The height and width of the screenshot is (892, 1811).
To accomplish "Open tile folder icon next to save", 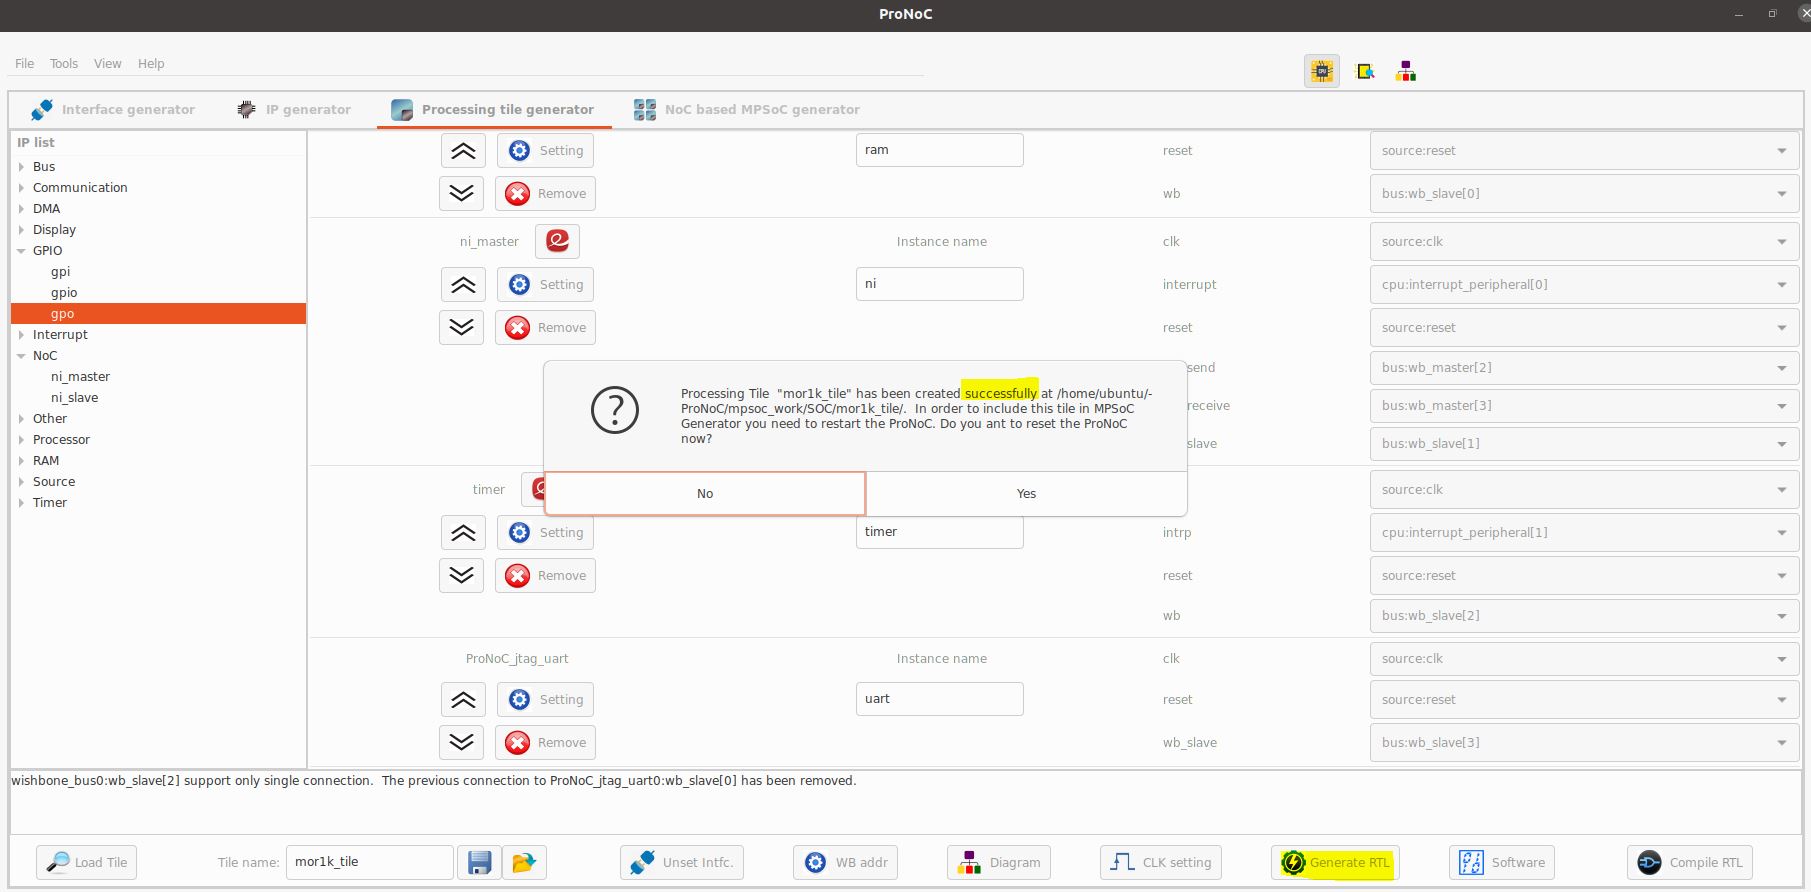I will click(x=523, y=862).
